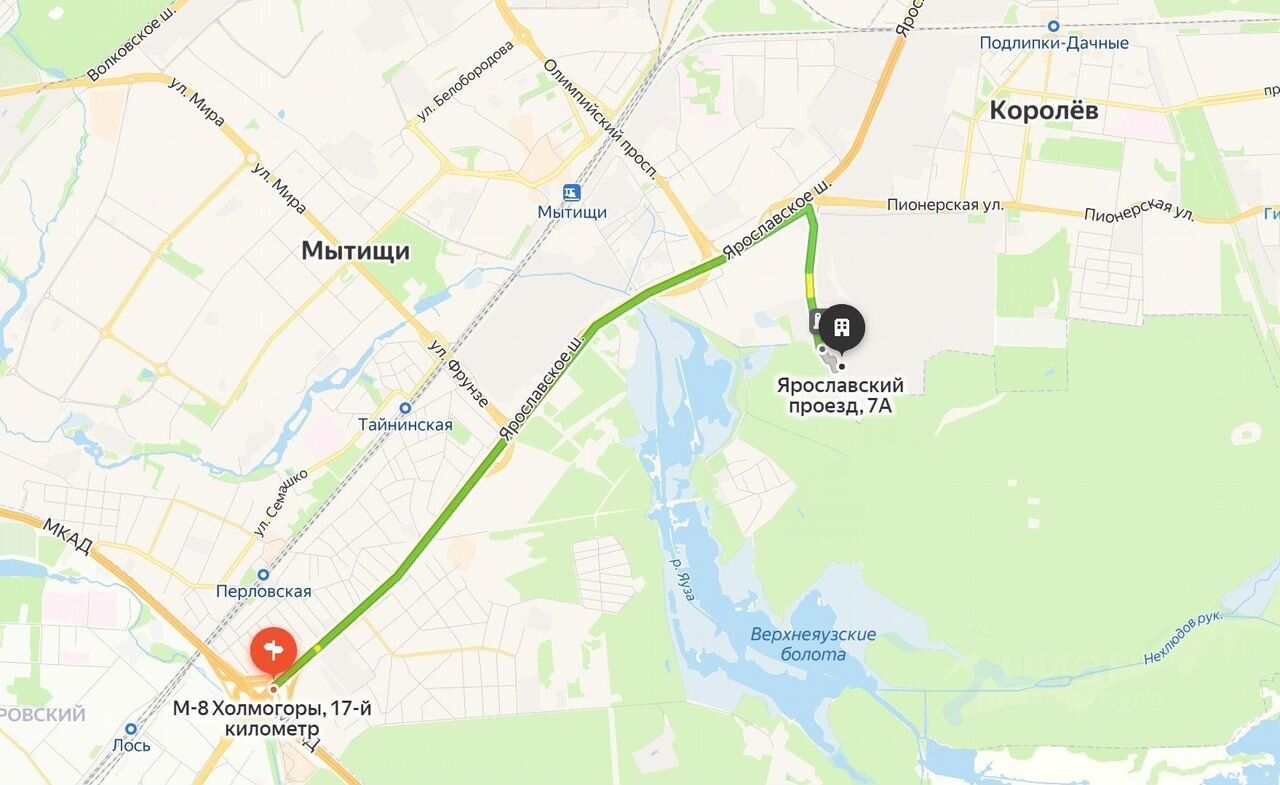Click the Верхнеяузские болота label
The image size is (1280, 785).
813,644
